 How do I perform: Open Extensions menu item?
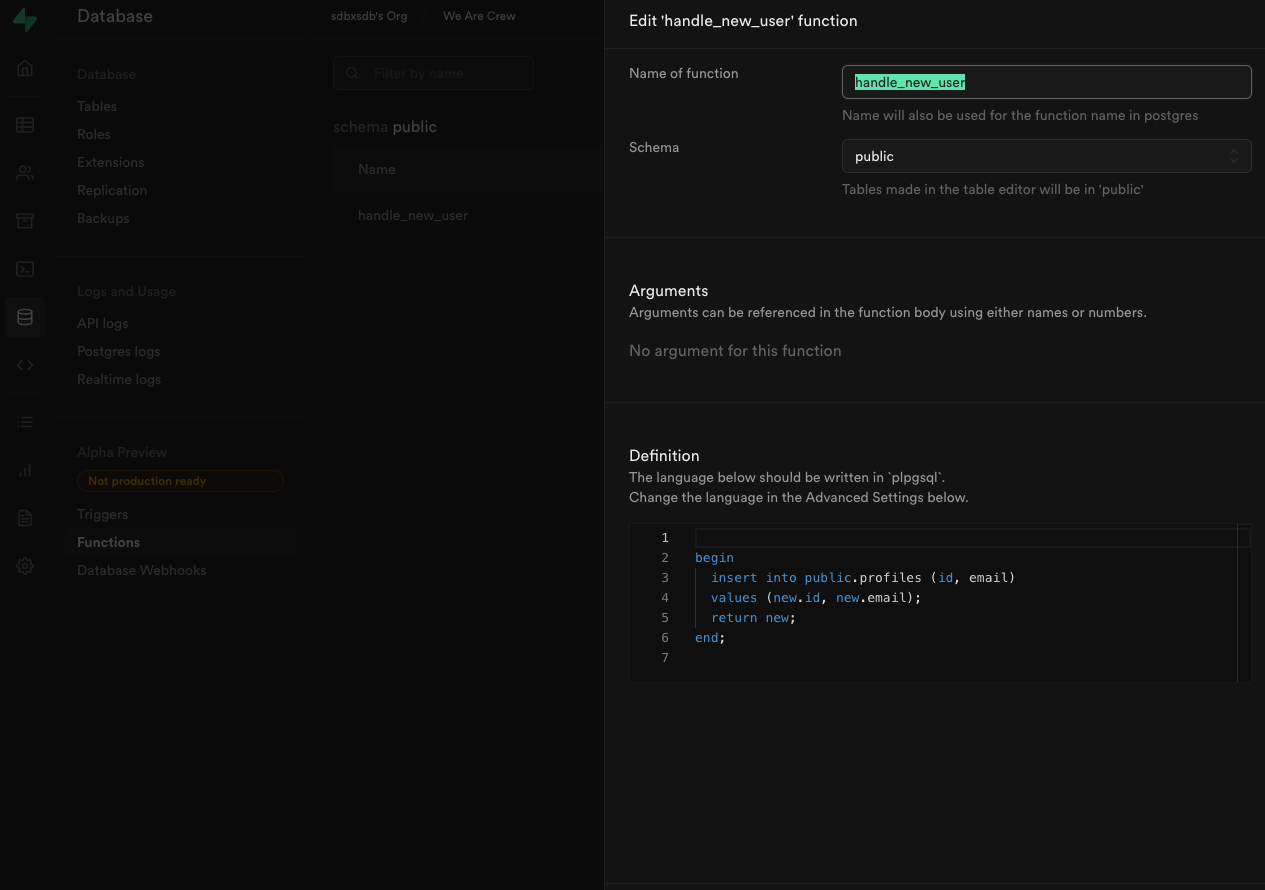click(x=111, y=162)
